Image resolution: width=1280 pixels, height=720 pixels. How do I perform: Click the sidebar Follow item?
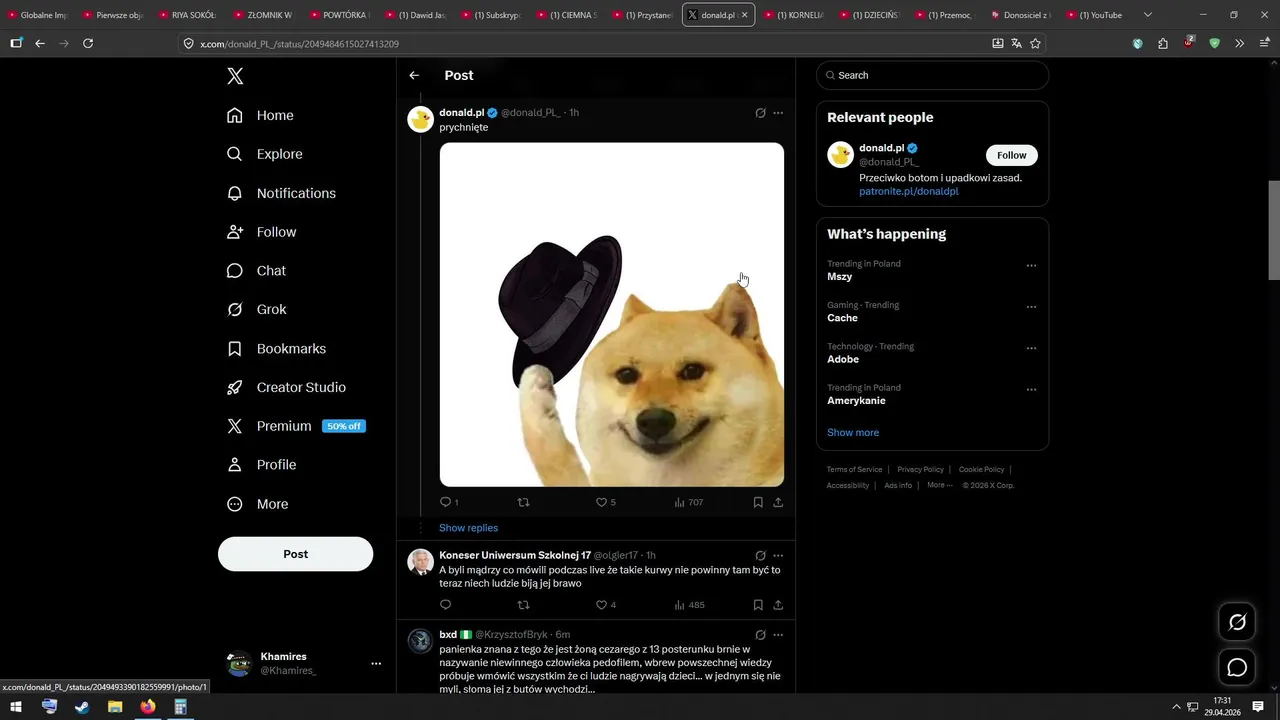[261, 232]
